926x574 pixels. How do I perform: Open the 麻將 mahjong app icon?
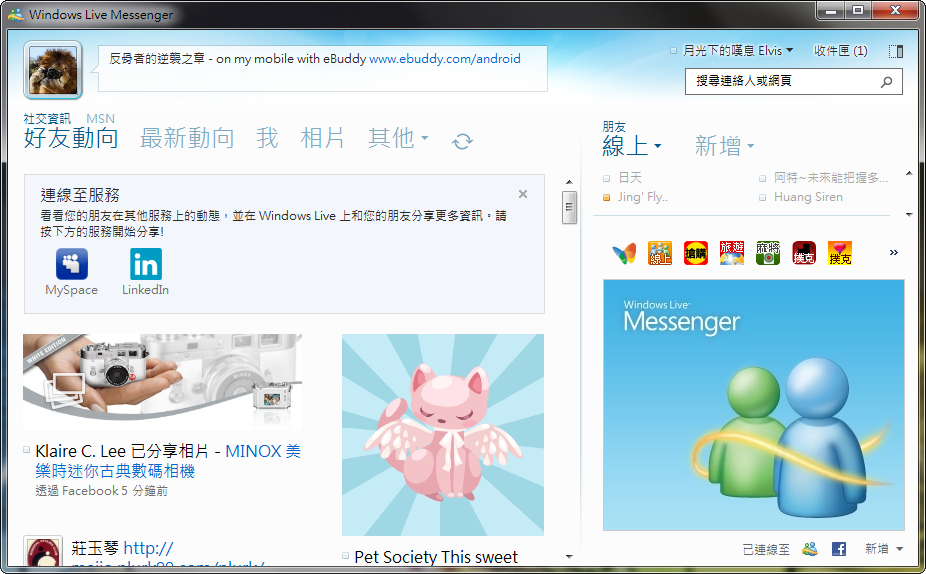click(x=768, y=253)
